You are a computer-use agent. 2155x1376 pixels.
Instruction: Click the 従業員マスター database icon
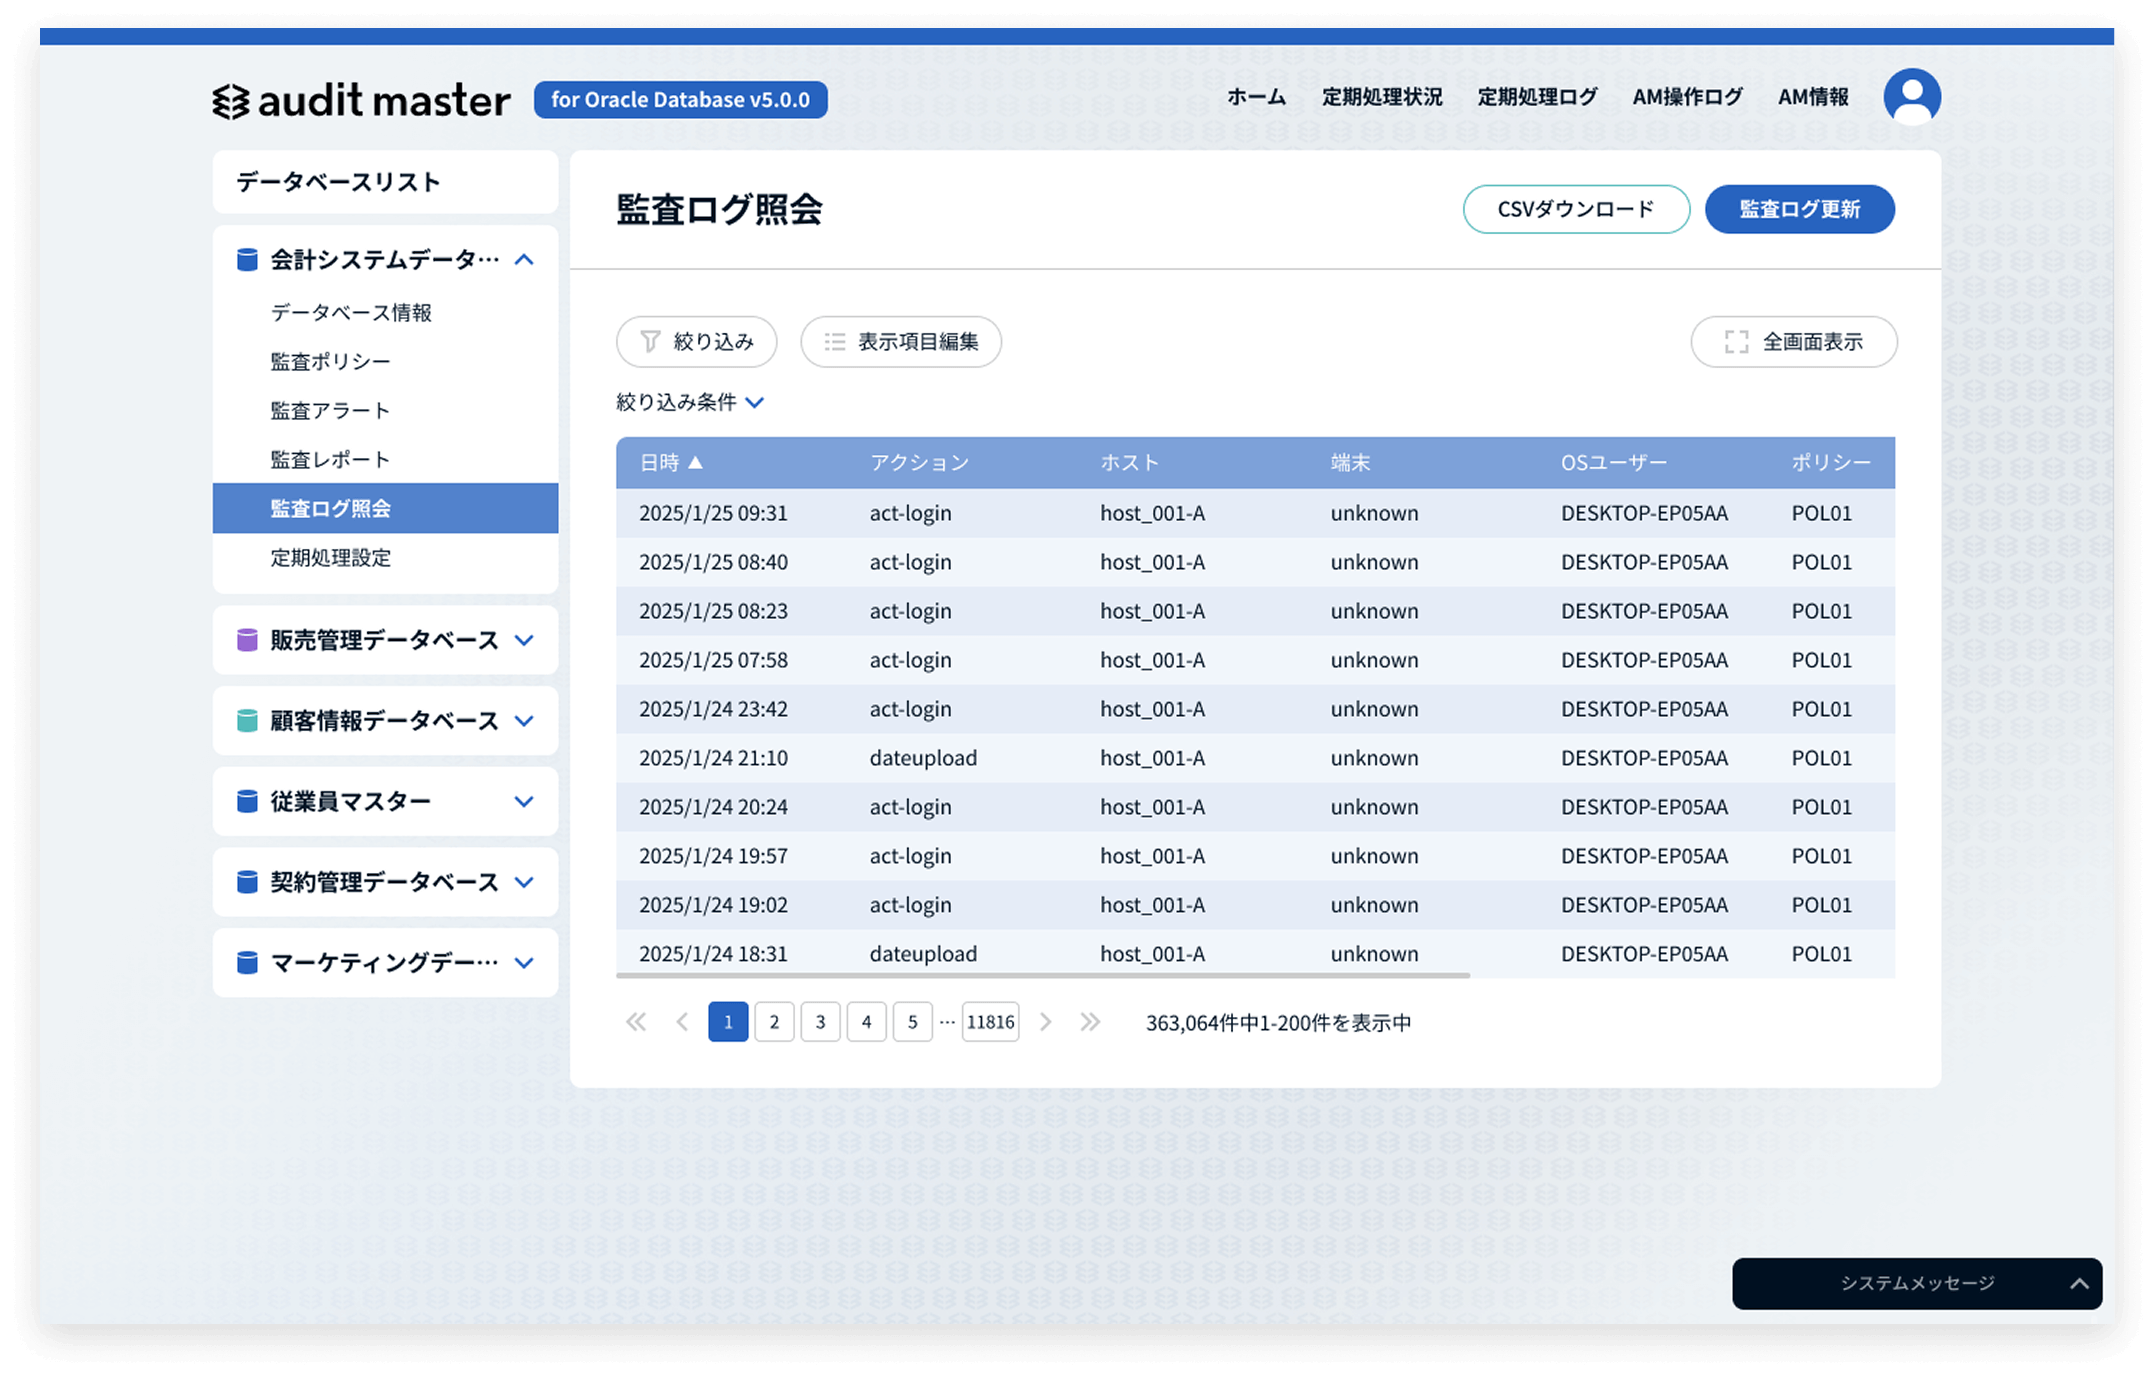point(247,801)
